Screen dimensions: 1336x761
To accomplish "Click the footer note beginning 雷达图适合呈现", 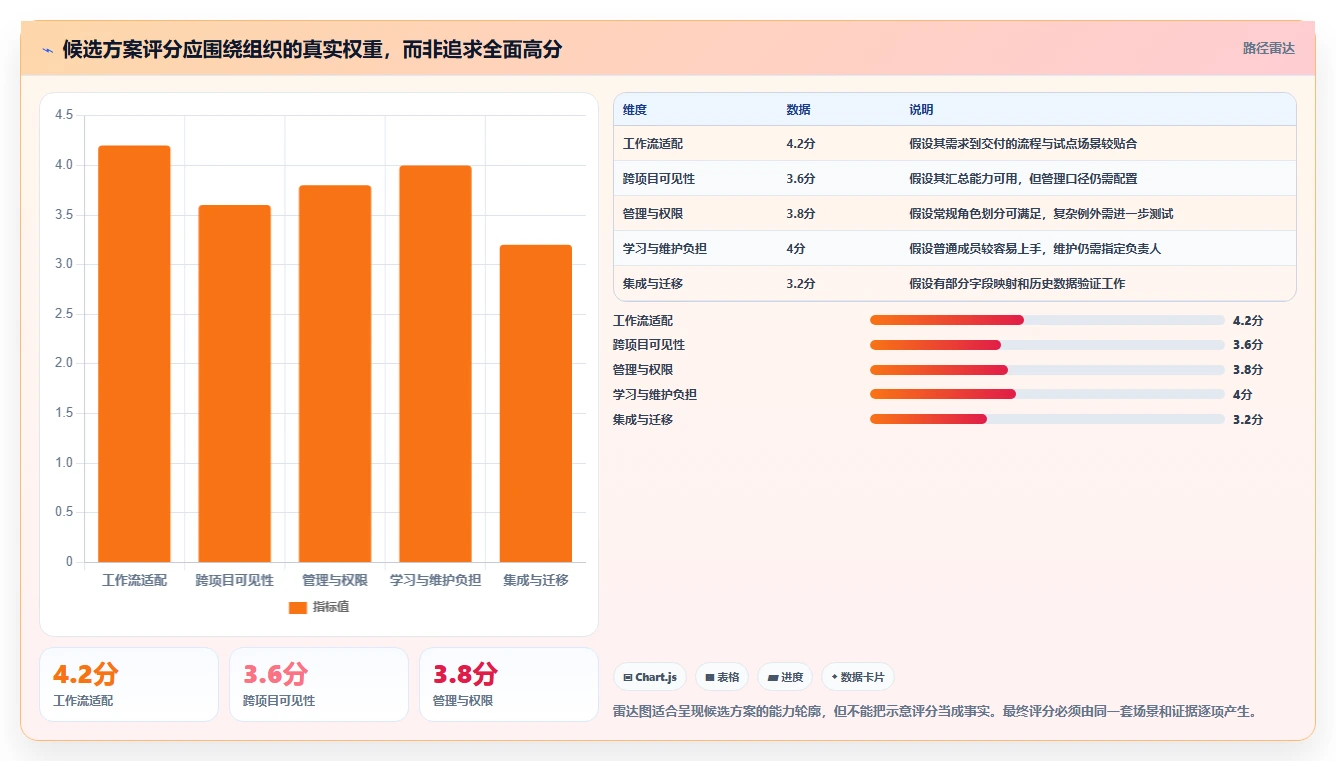I will 934,712.
